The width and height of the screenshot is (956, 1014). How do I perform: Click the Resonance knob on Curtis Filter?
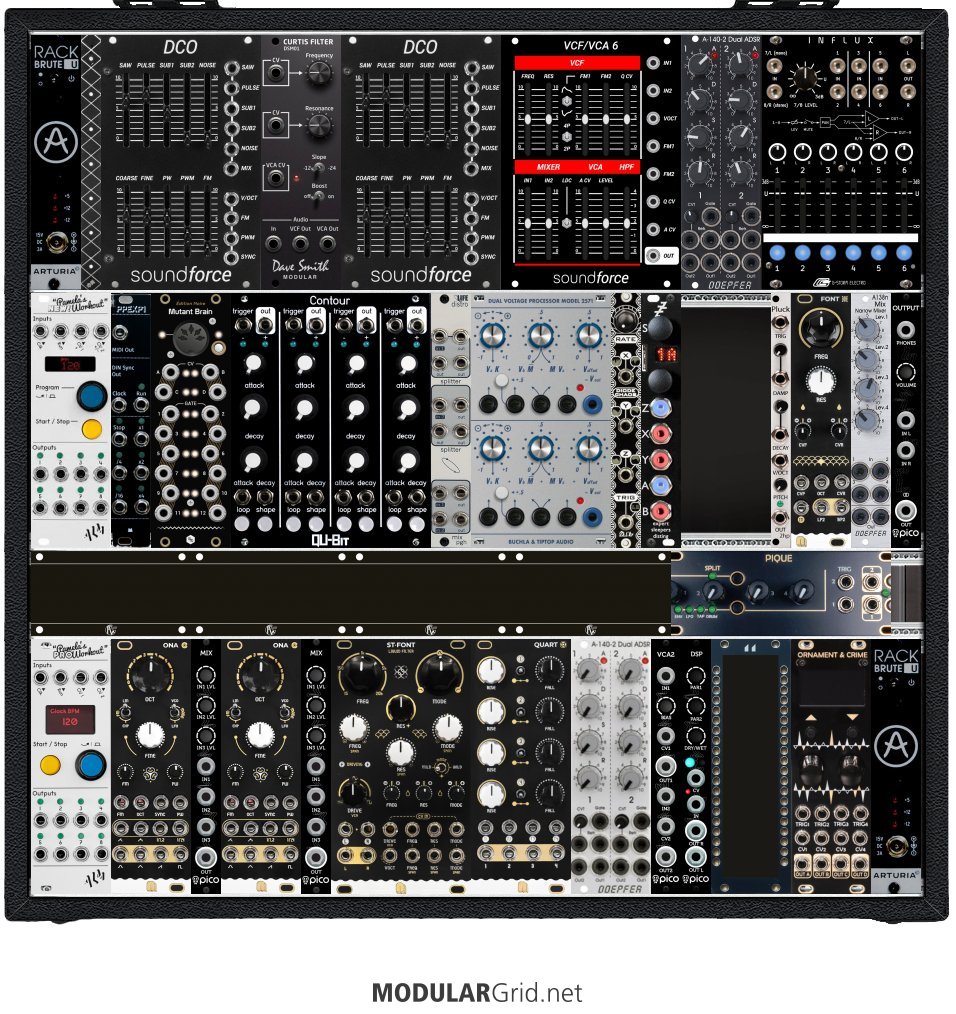318,127
